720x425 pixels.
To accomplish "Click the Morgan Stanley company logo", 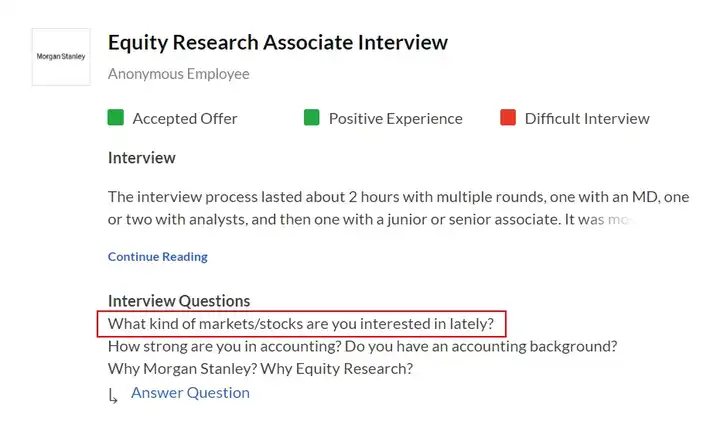I will pos(61,56).
